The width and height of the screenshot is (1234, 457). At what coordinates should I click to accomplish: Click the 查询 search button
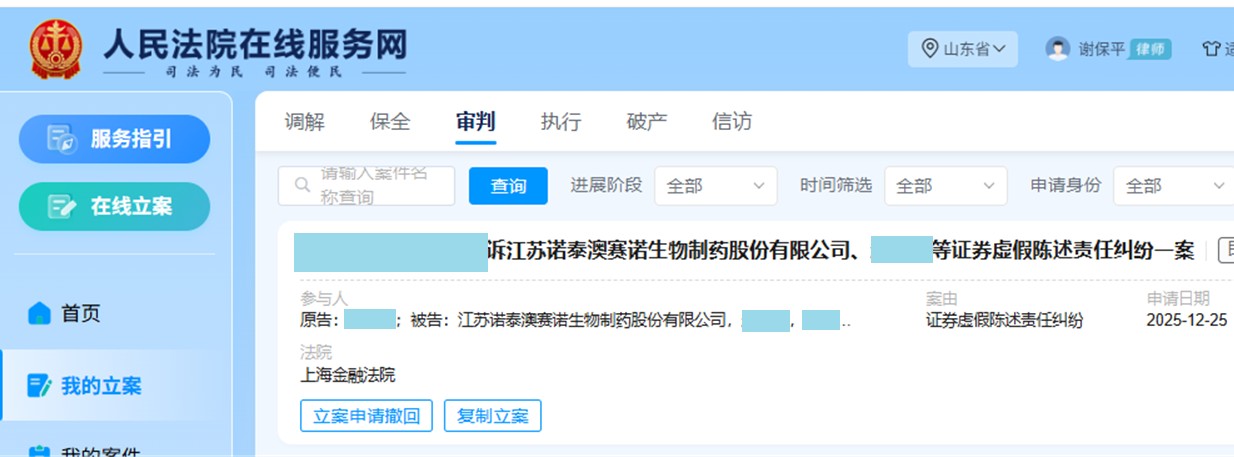point(508,186)
